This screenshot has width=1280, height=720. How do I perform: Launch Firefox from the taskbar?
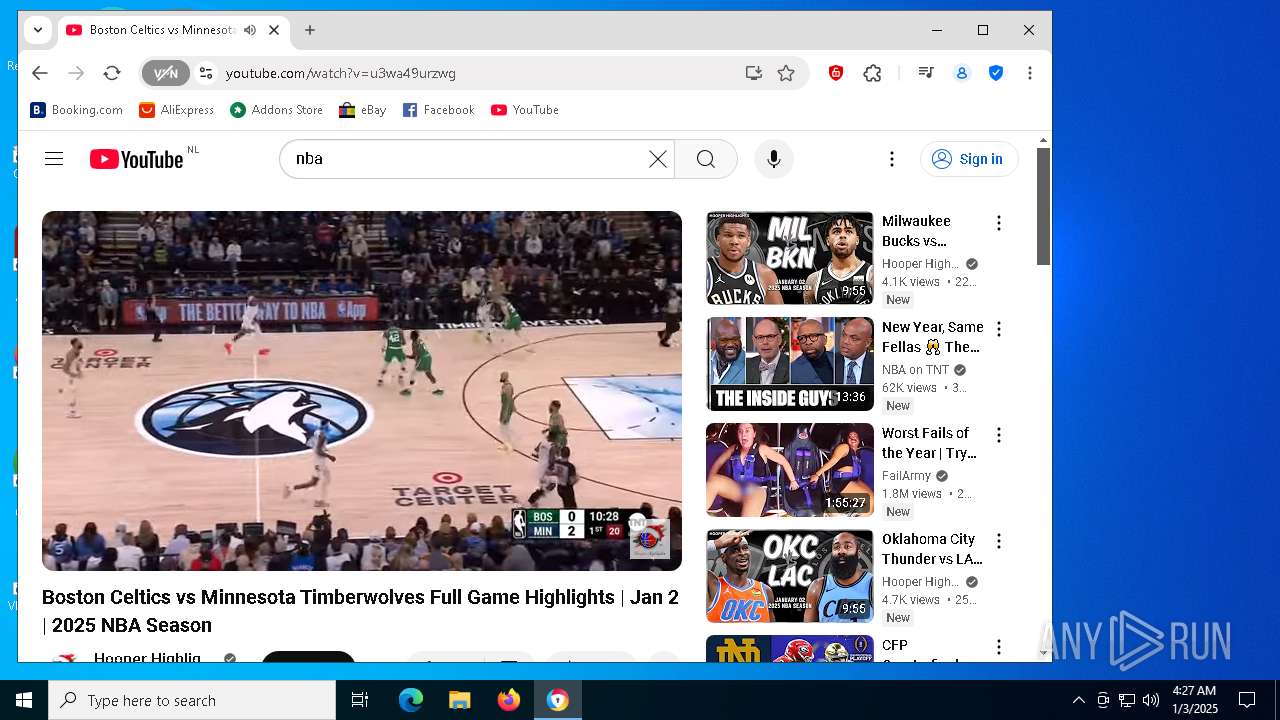pos(509,700)
